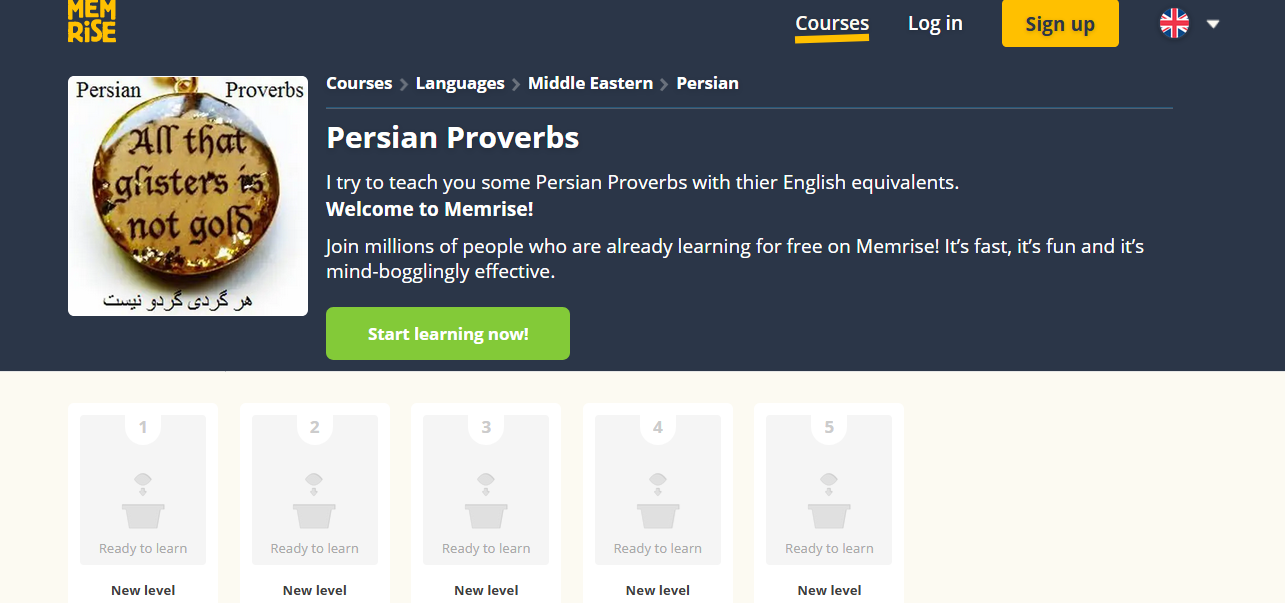Go to Courses breadcrumb link
The height and width of the screenshot is (603, 1285).
(359, 83)
